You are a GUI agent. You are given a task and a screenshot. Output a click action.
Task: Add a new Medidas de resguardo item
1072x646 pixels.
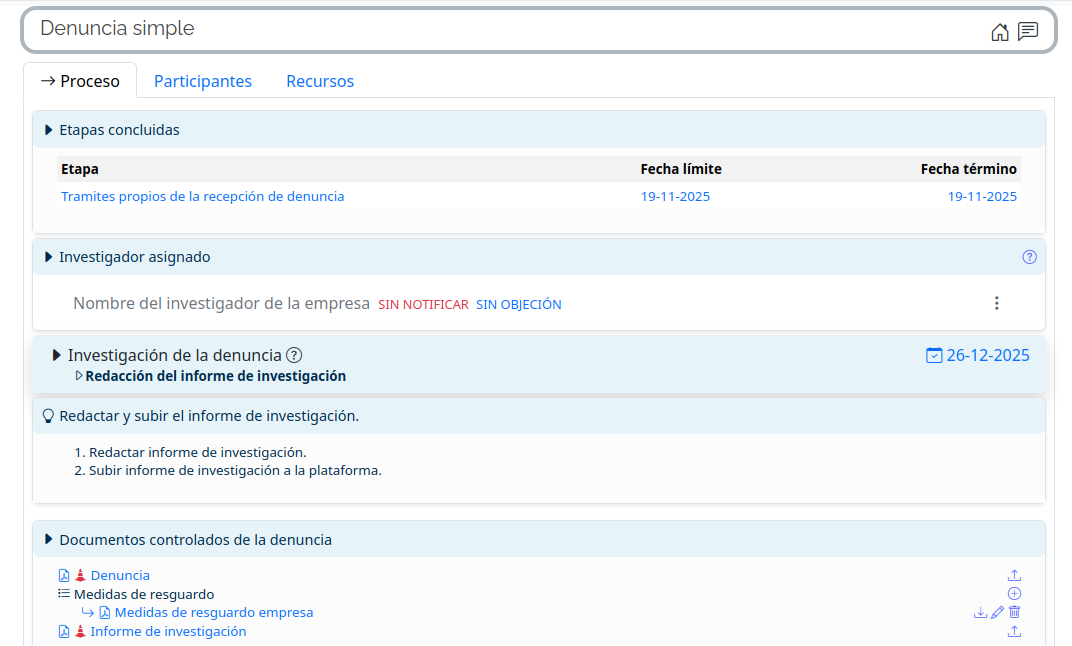(x=1014, y=594)
